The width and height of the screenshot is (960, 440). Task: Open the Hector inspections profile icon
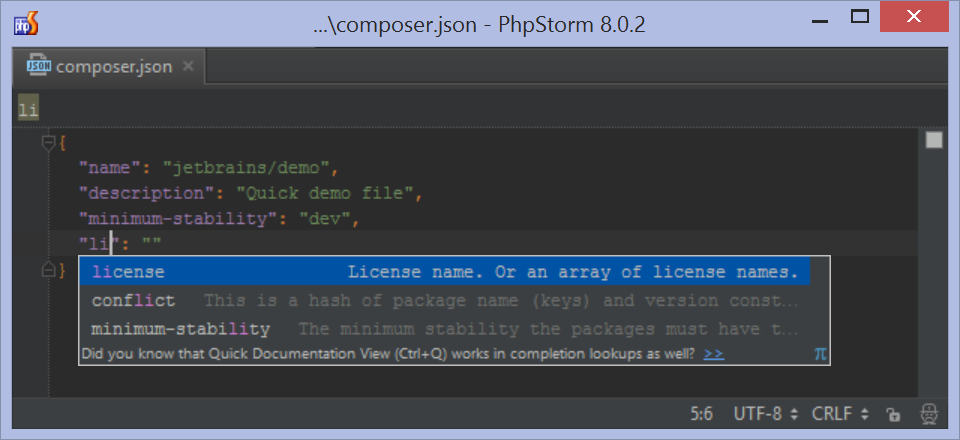930,414
